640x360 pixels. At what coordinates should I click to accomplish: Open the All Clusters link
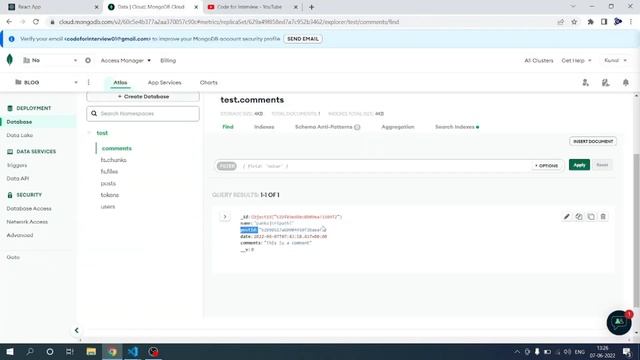point(539,60)
